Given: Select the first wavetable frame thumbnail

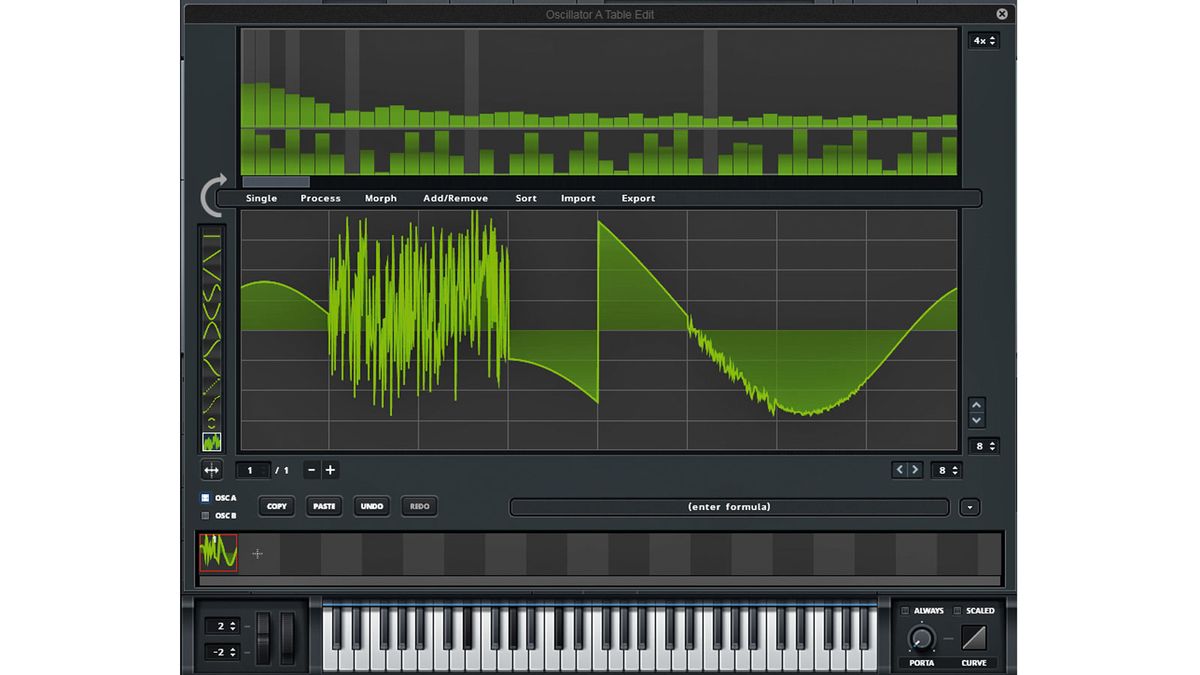Looking at the screenshot, I should click(219, 553).
